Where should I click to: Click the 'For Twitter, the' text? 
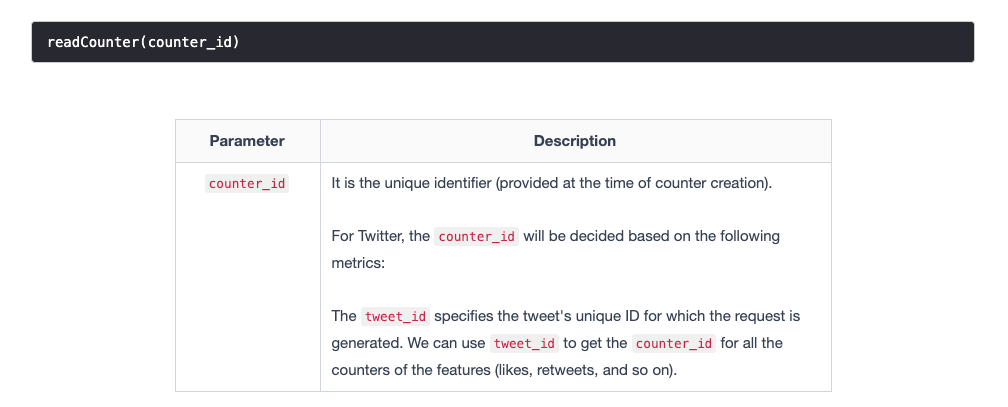click(x=381, y=236)
